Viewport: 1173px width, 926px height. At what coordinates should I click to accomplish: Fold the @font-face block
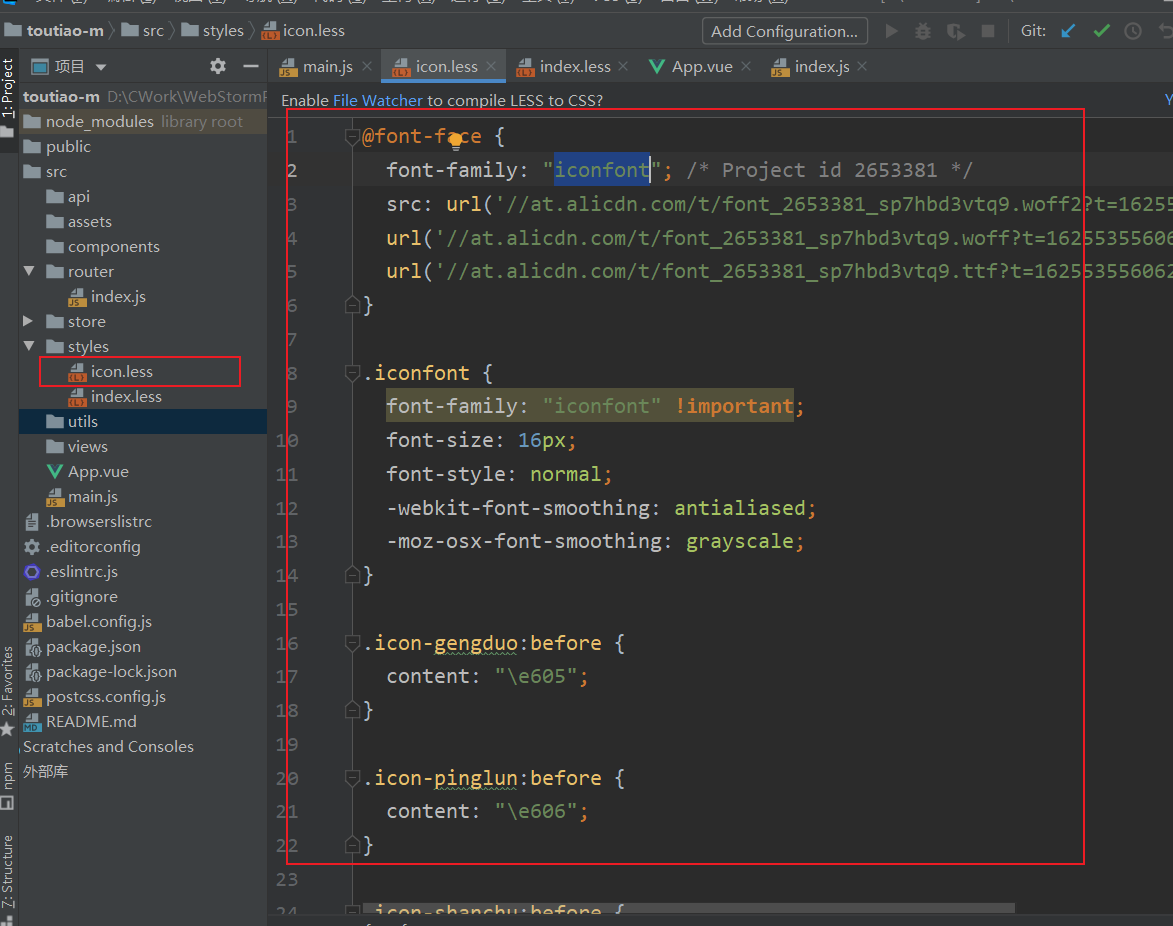[352, 136]
